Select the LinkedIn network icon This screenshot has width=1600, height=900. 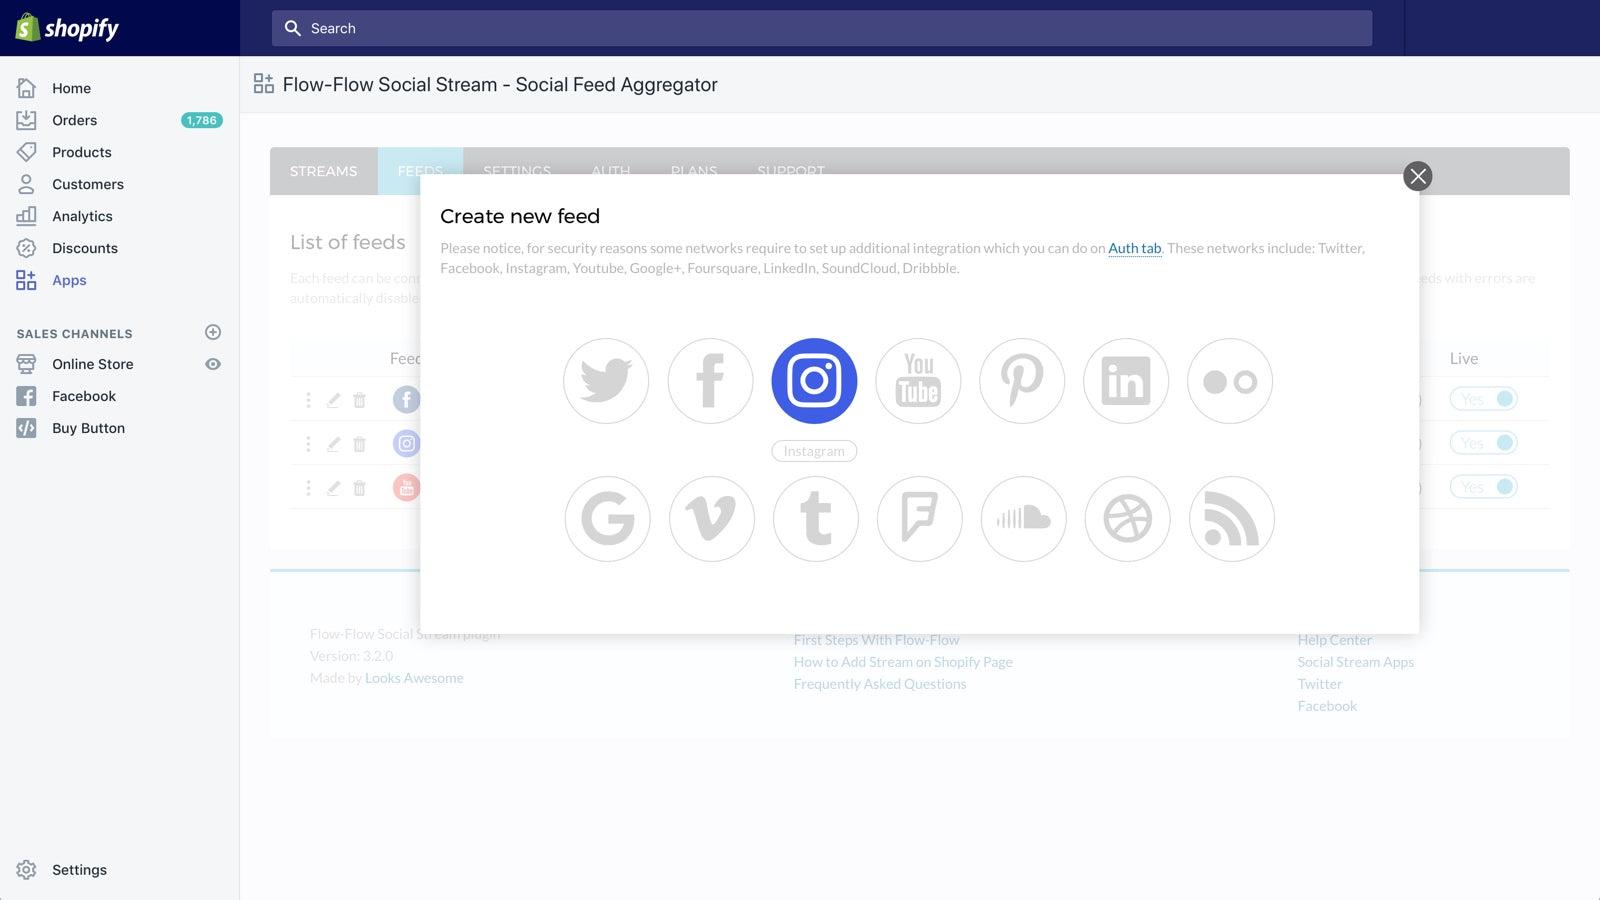tap(1126, 380)
